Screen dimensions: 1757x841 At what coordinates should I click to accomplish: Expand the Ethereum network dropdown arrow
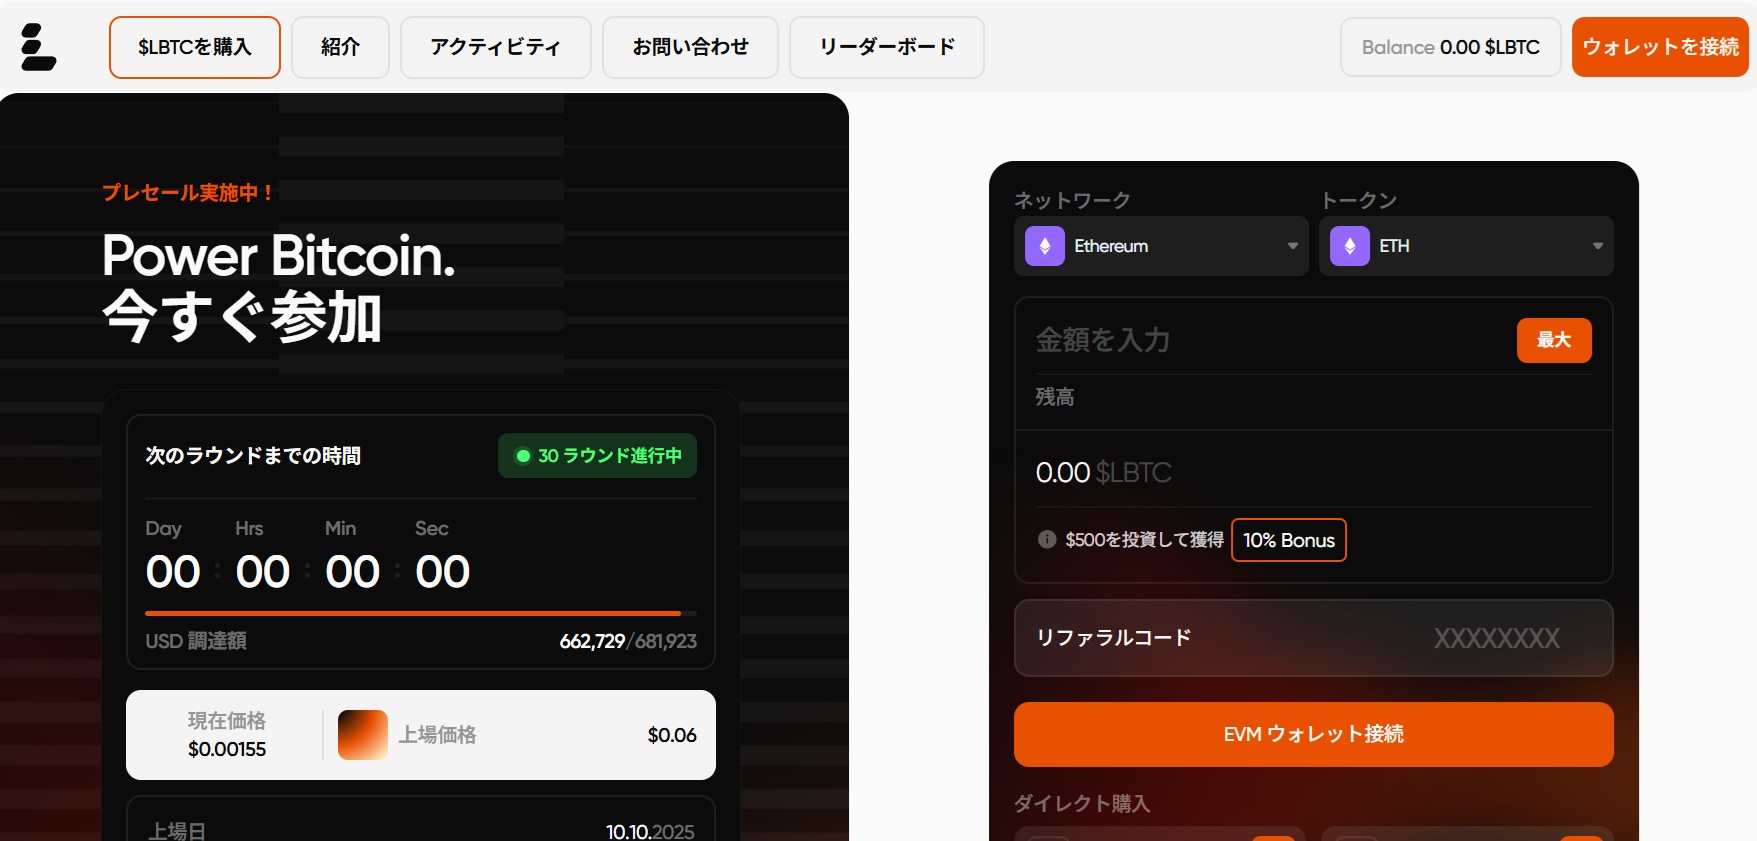pyautogui.click(x=1292, y=246)
